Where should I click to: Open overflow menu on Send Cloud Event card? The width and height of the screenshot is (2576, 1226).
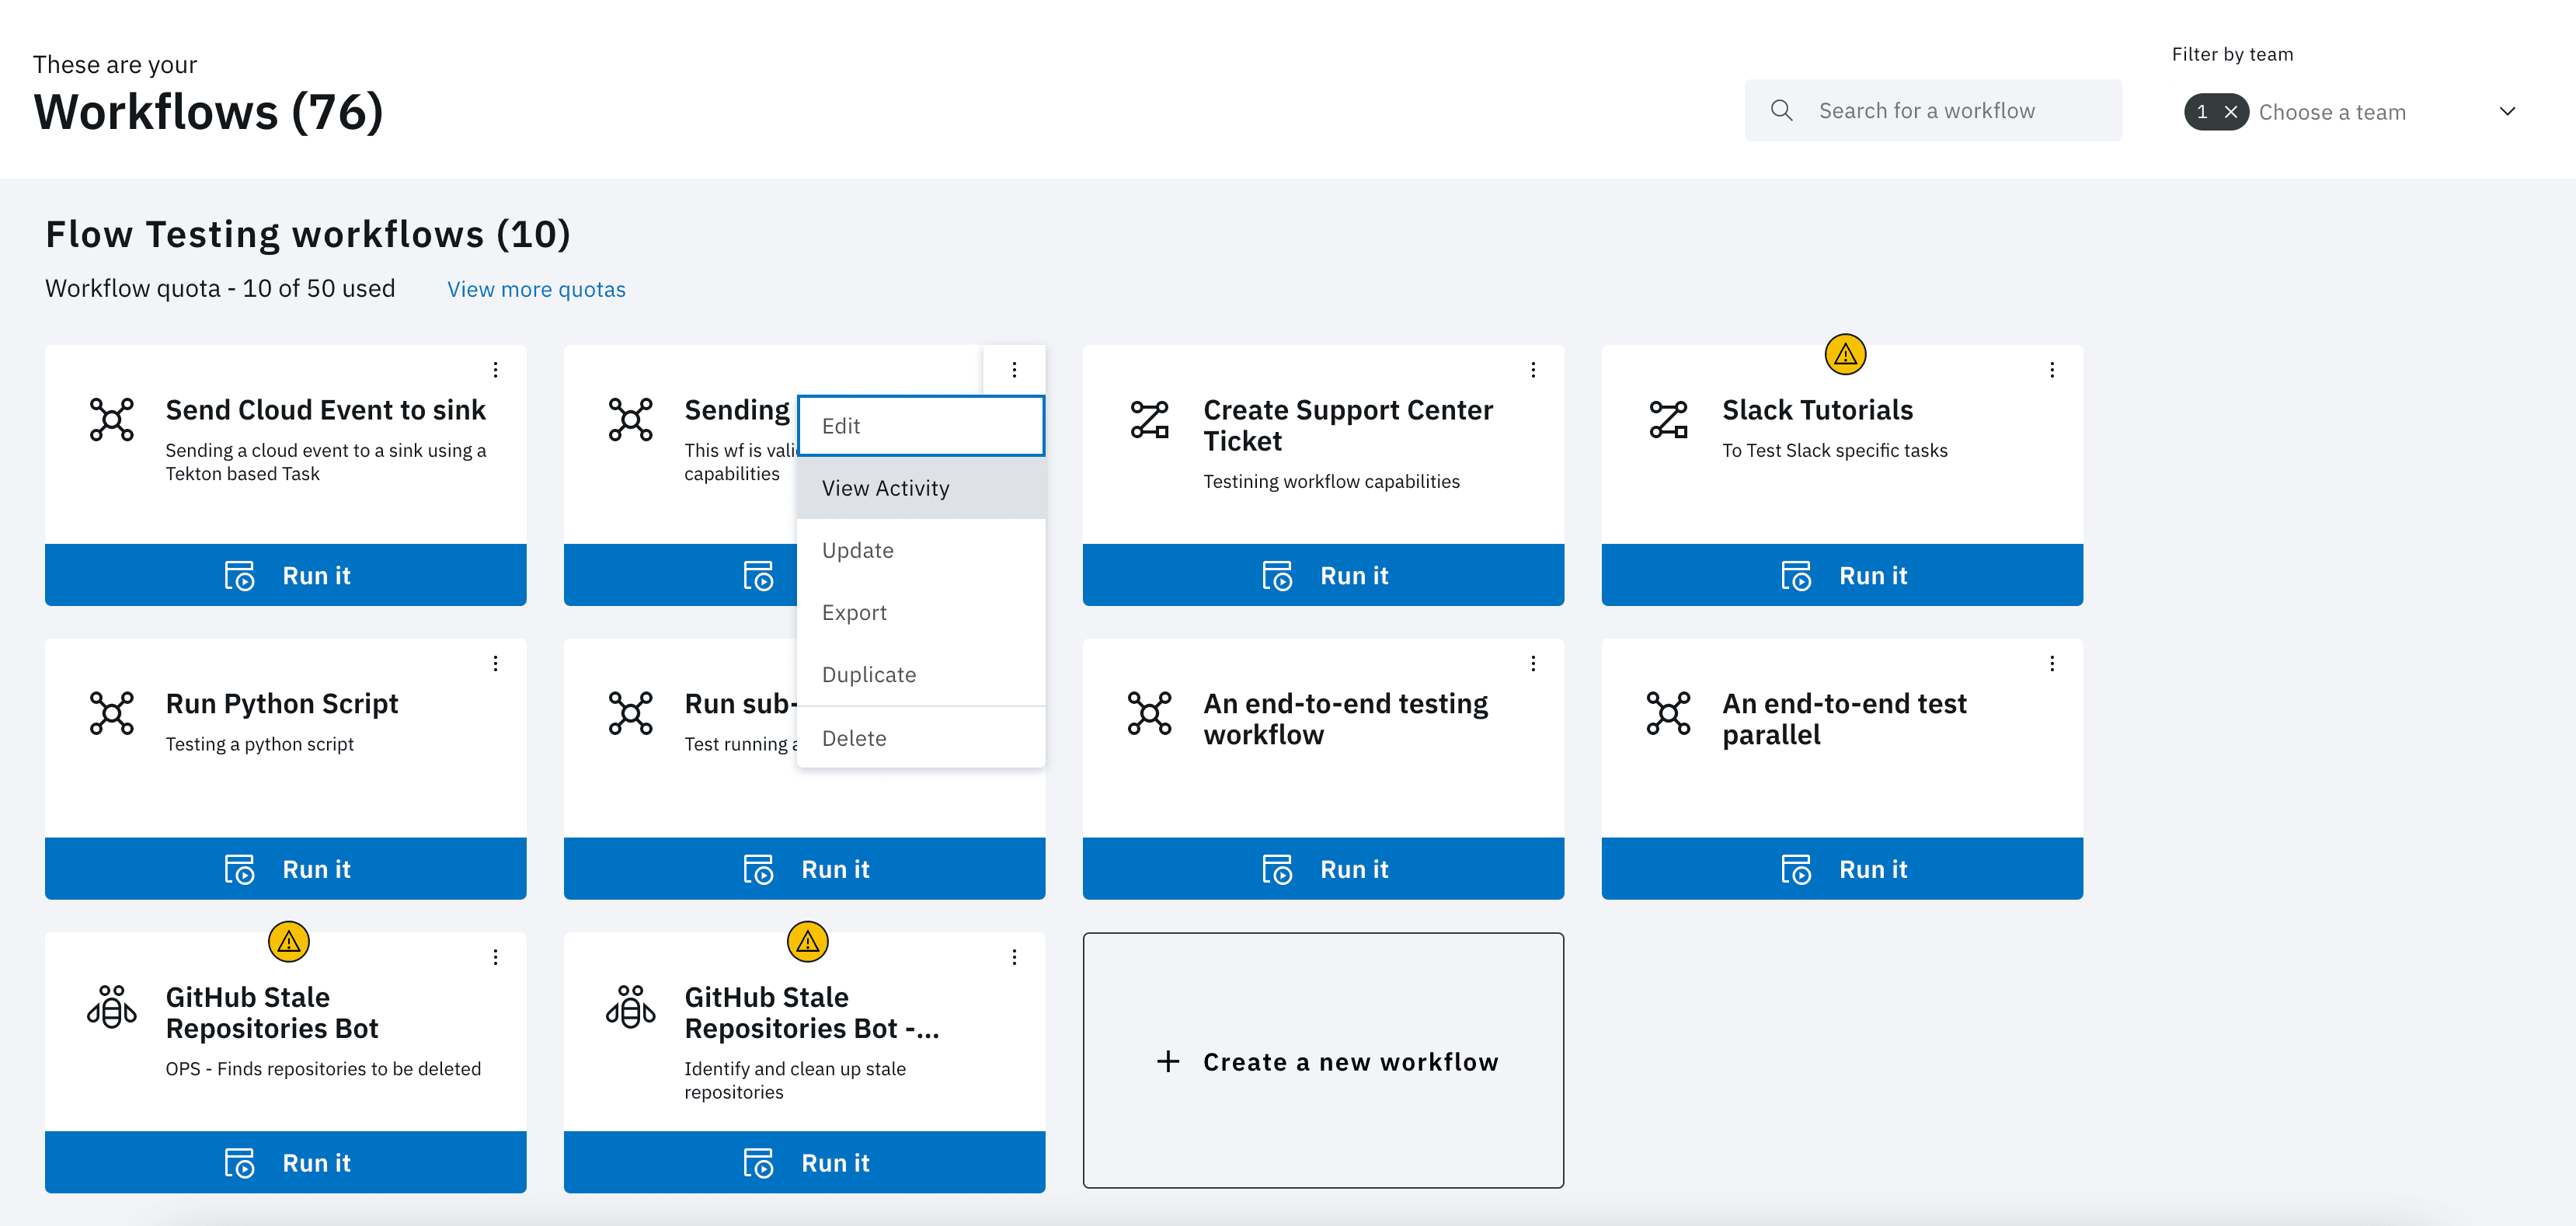[495, 370]
